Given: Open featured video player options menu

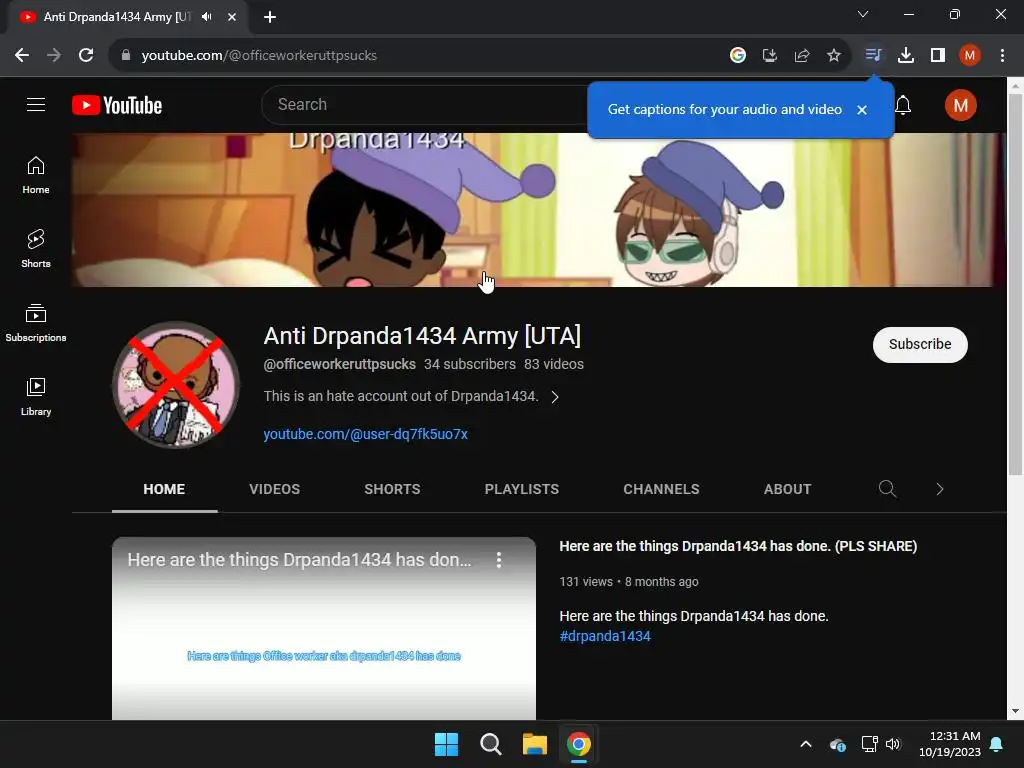Looking at the screenshot, I should coord(499,560).
